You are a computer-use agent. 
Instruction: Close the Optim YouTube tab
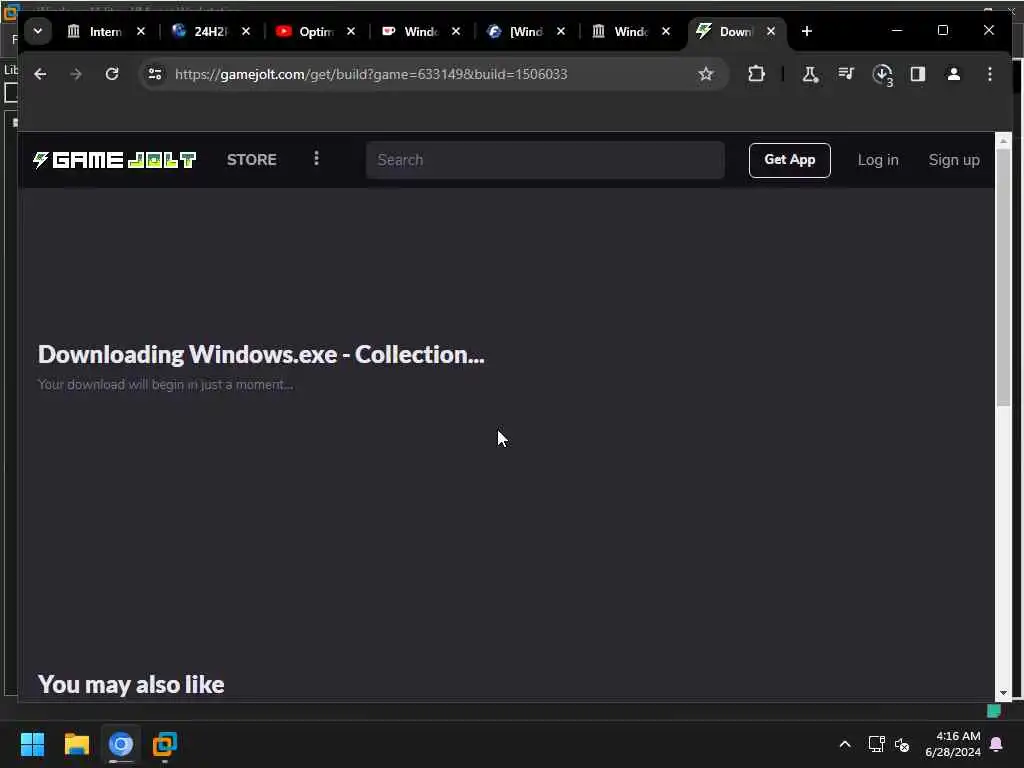(x=351, y=31)
